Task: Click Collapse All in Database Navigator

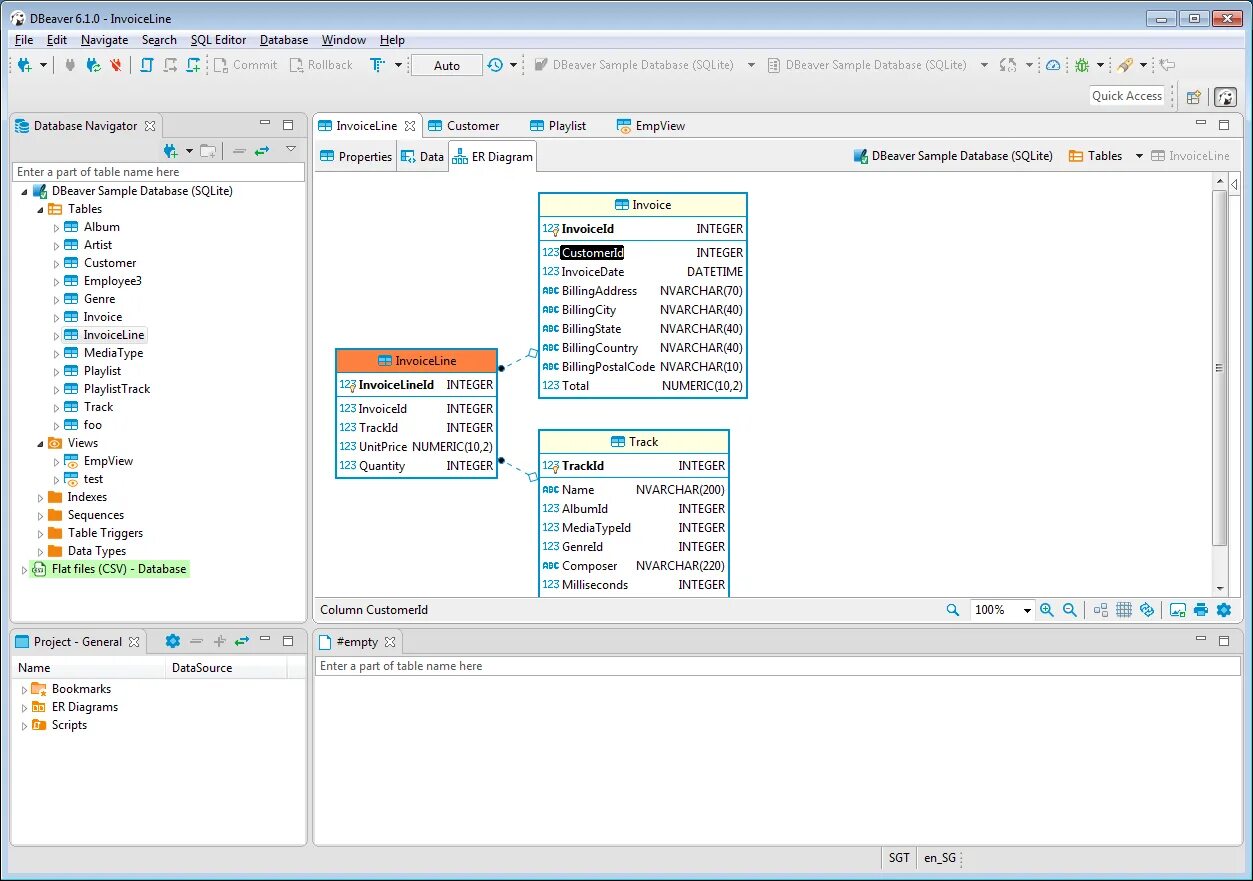Action: click(239, 151)
